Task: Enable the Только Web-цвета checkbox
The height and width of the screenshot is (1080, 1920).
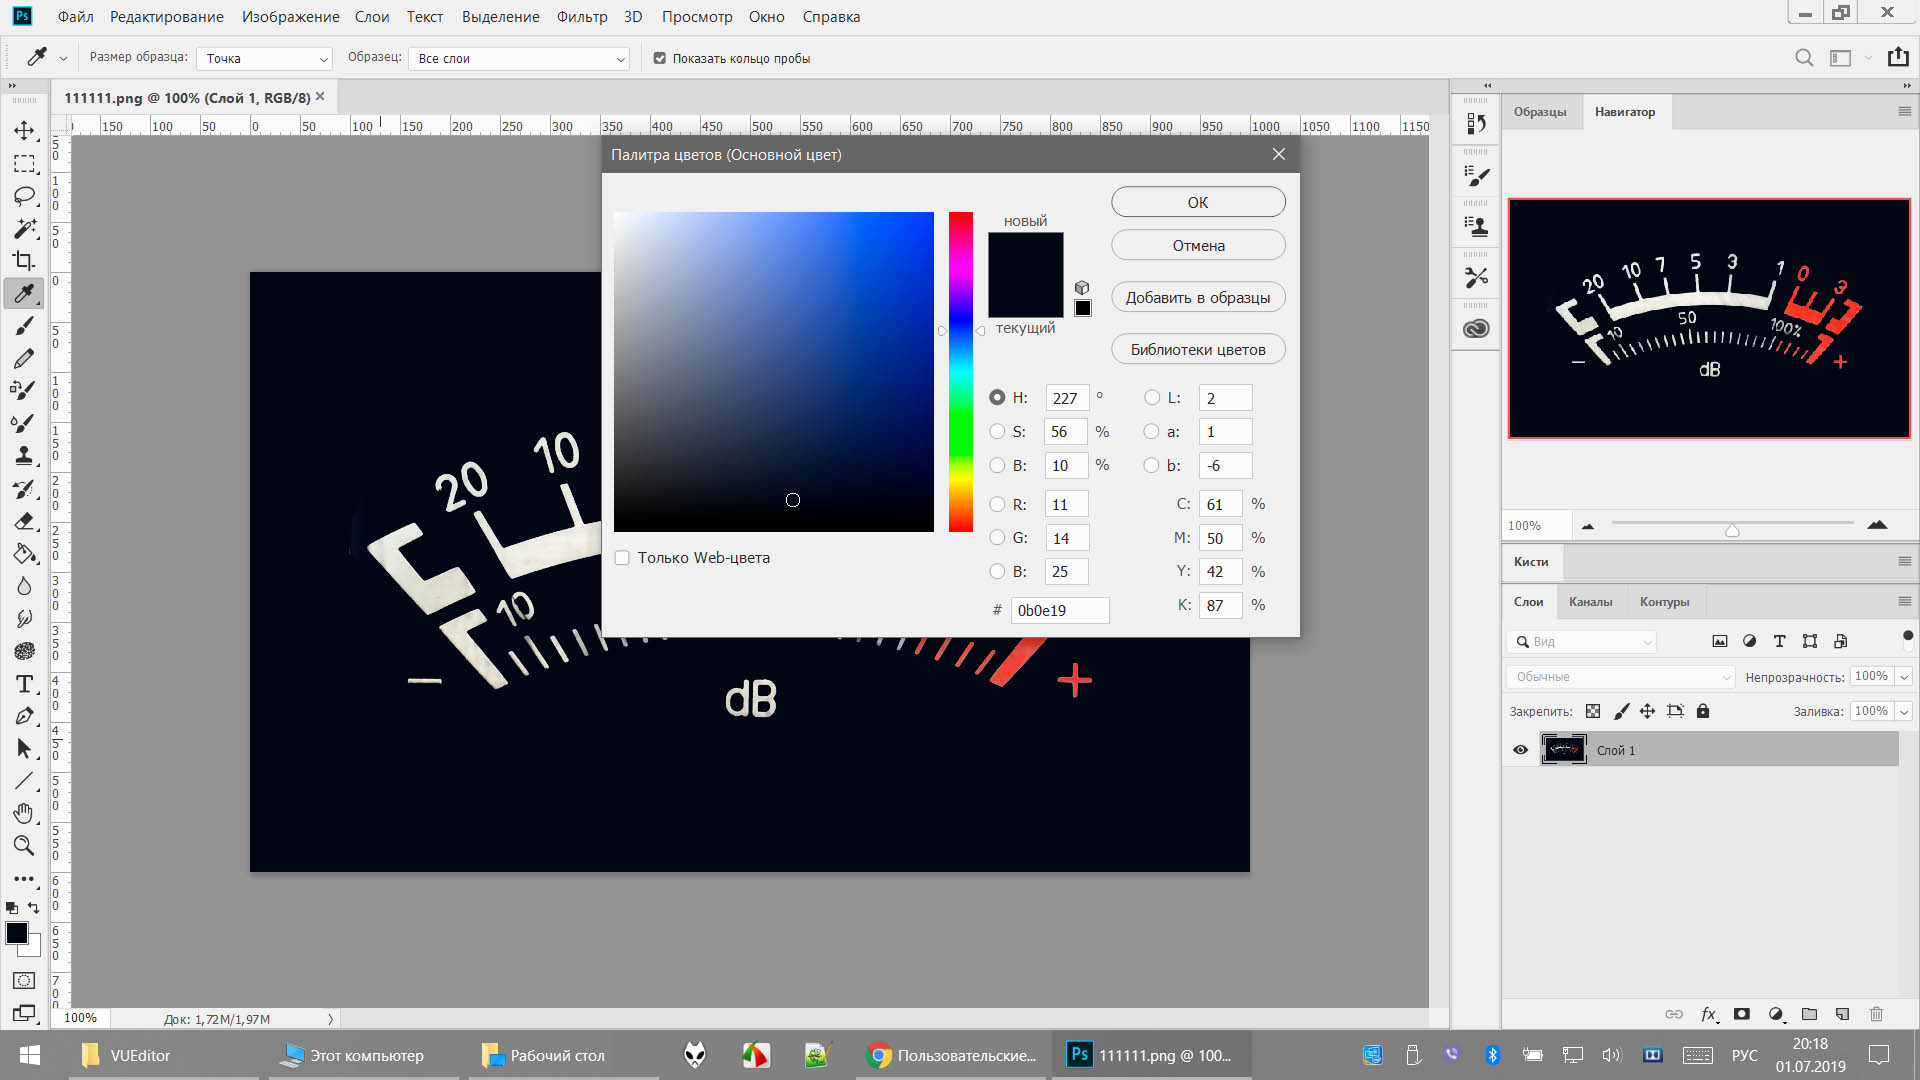Action: point(622,558)
